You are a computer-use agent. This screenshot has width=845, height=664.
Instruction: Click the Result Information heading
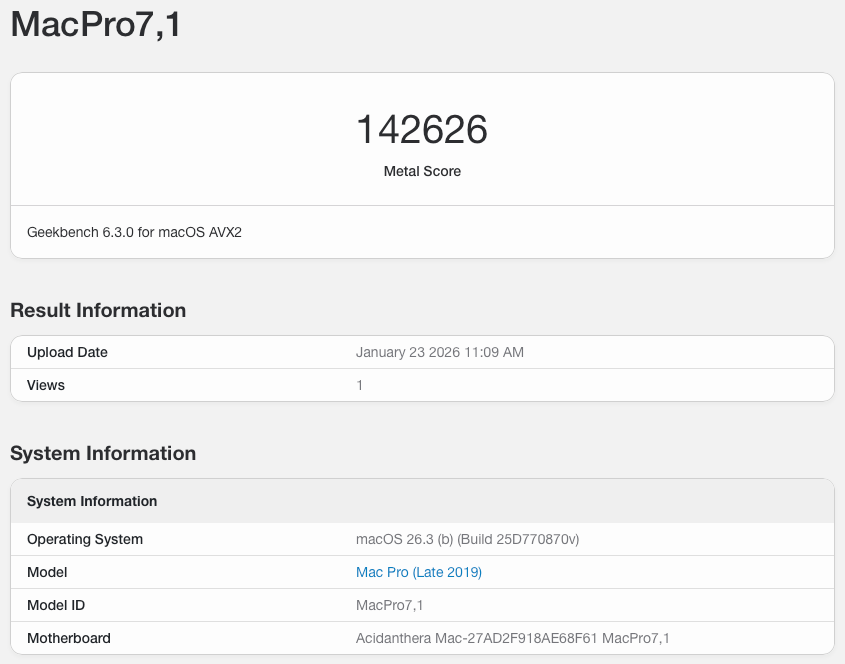(x=98, y=310)
